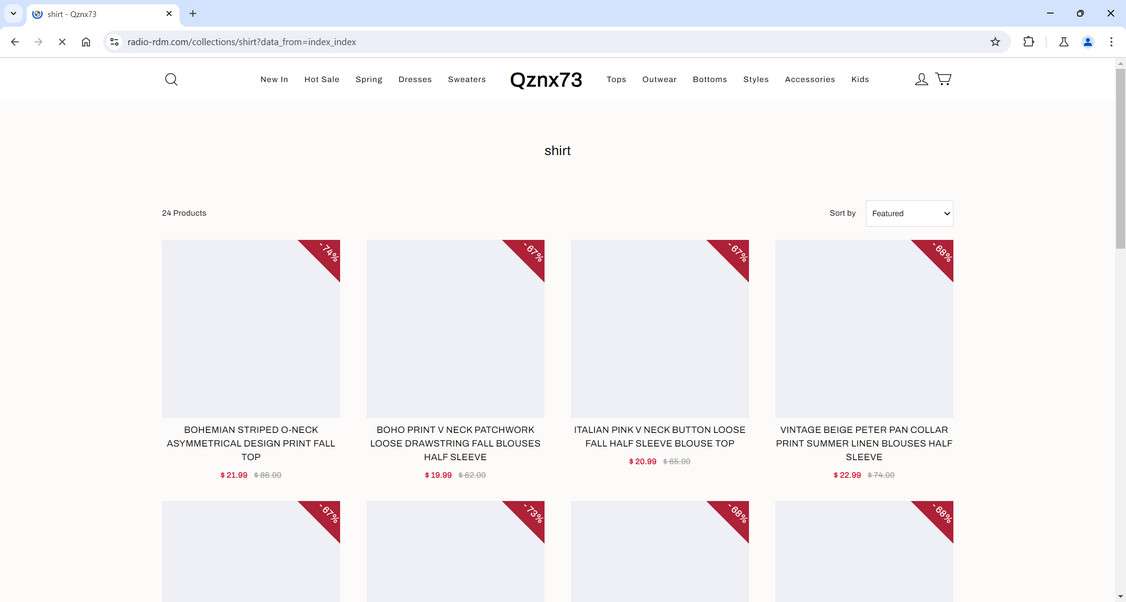Open the Dresses menu item
Viewport: 1126px width, 602px height.
coord(415,80)
